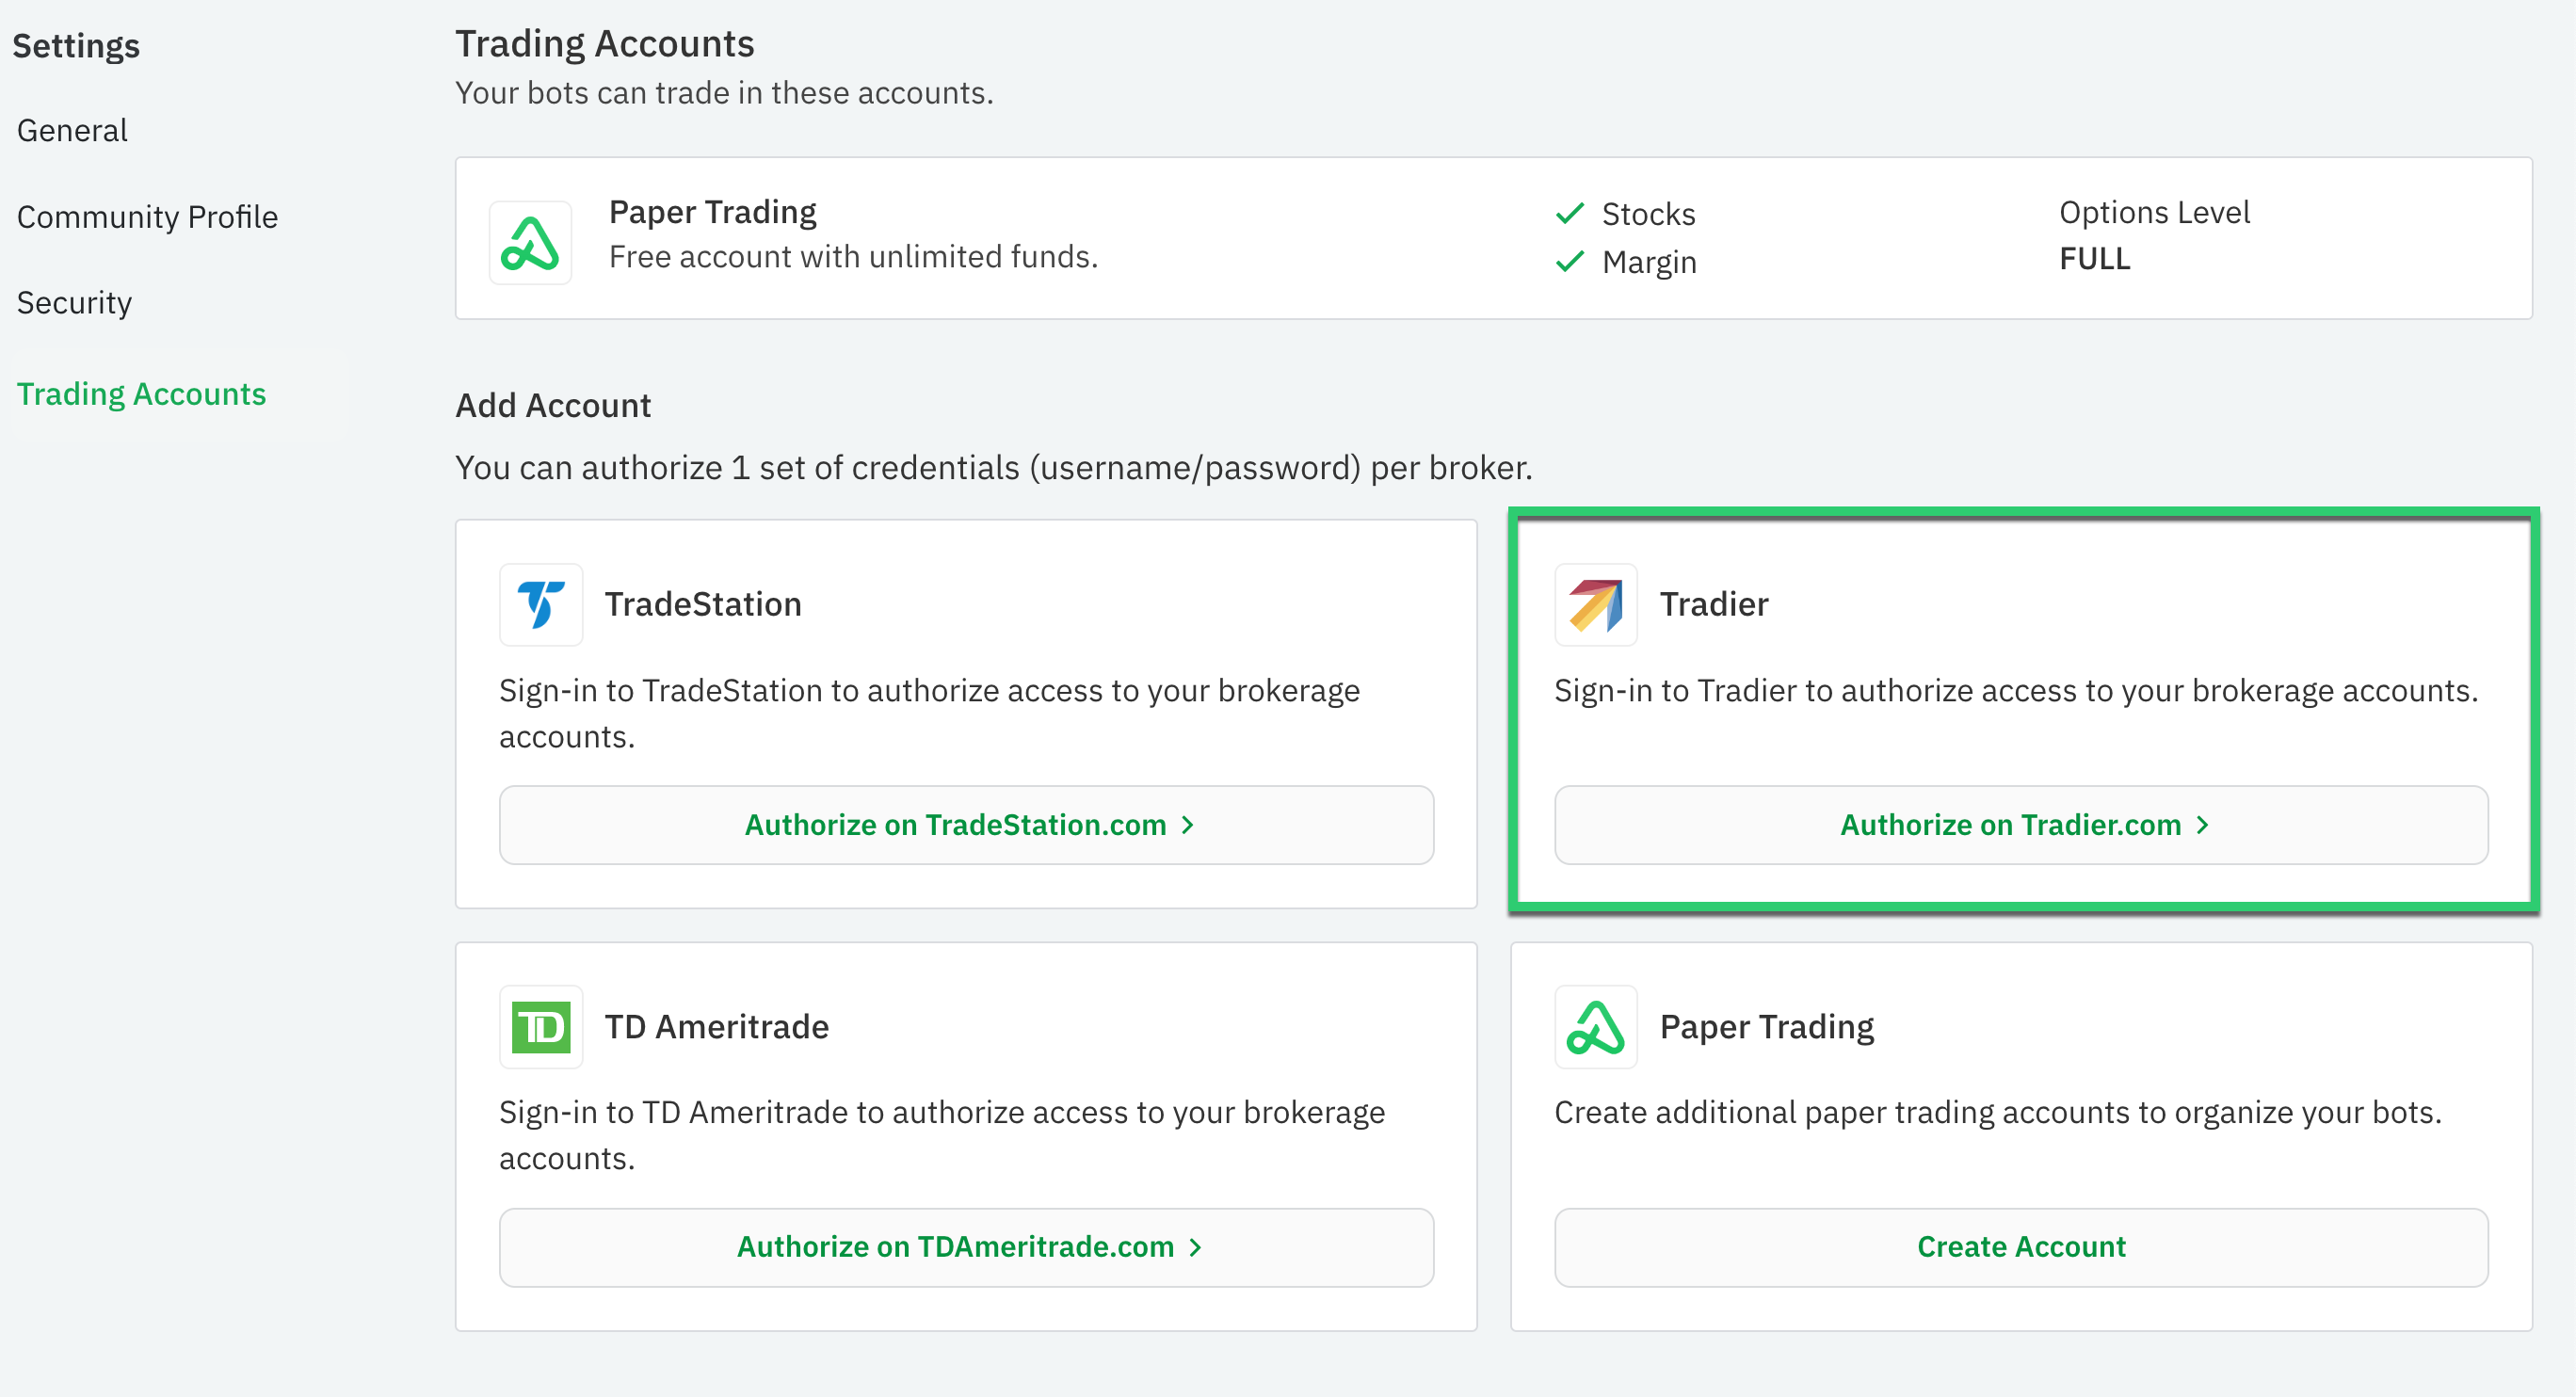
Task: Switch to the Community Profile section
Action: [147, 216]
